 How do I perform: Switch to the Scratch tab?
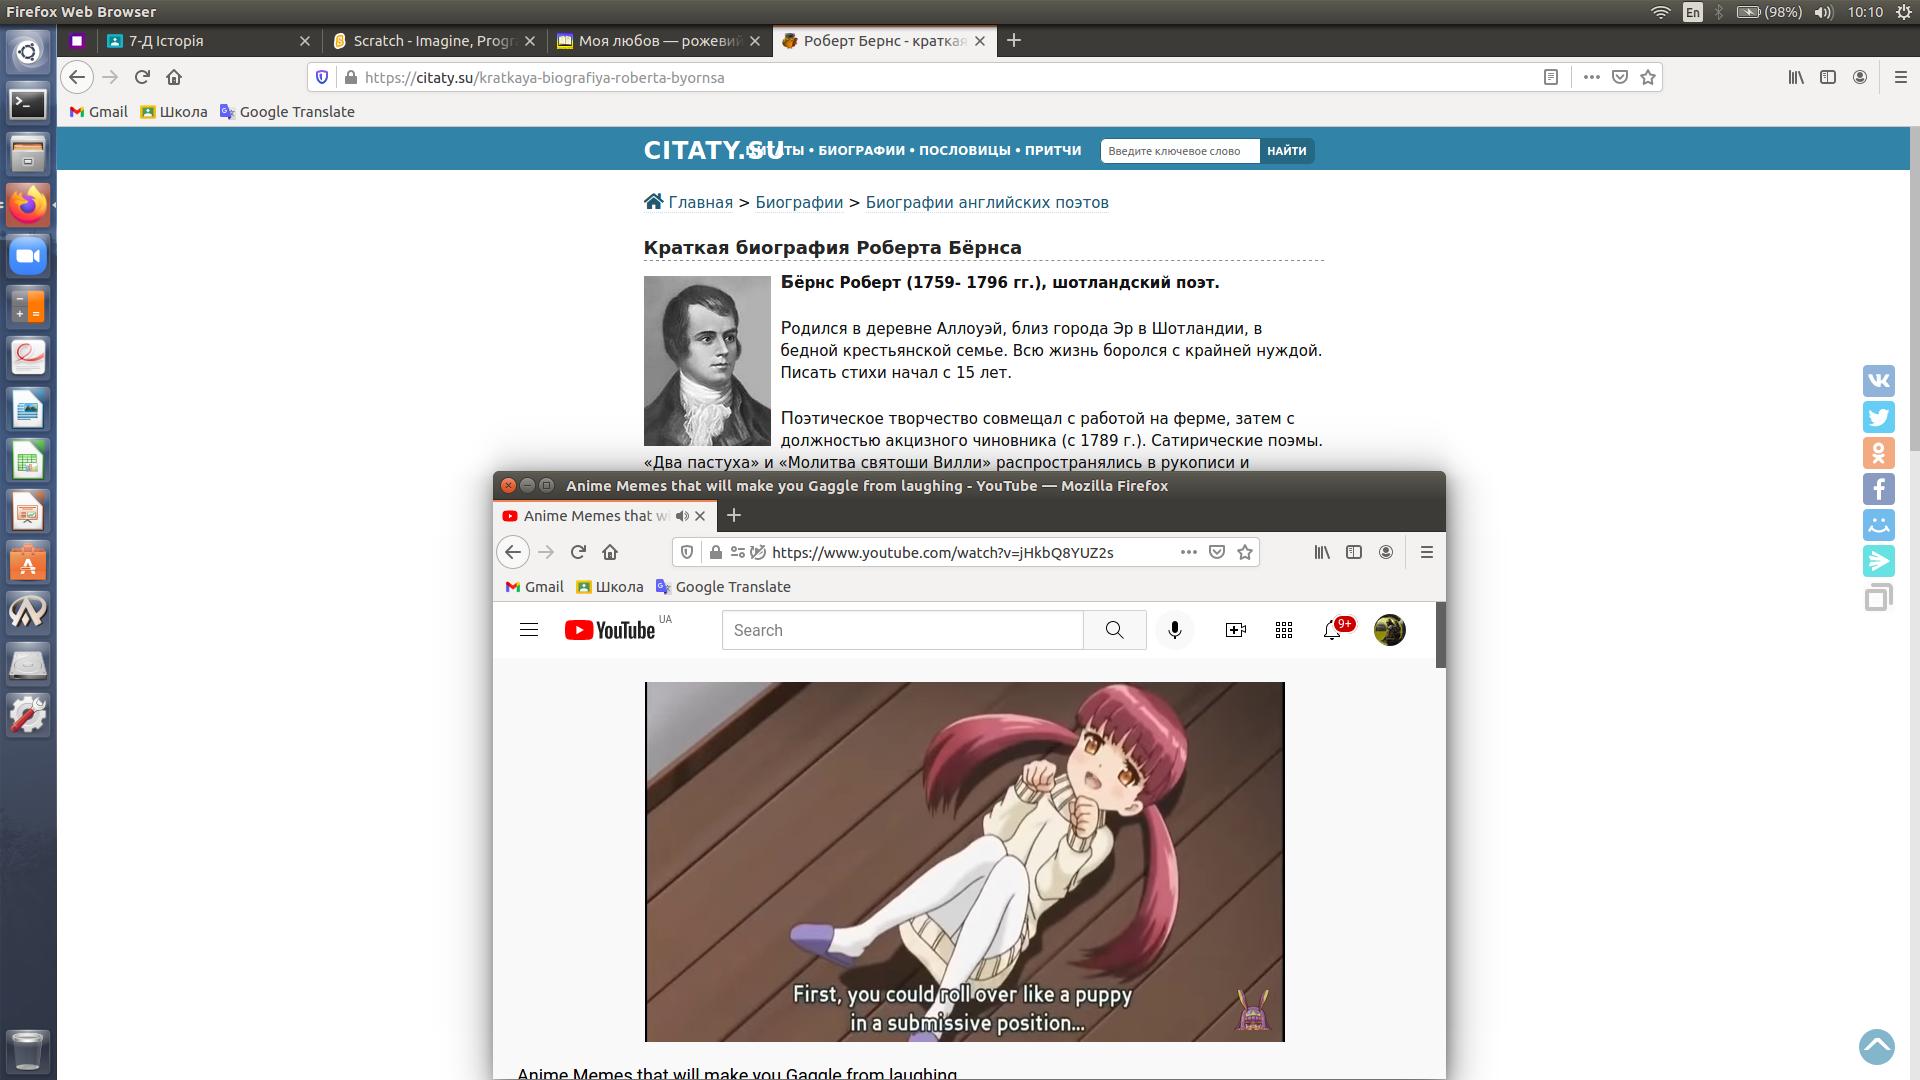432,41
